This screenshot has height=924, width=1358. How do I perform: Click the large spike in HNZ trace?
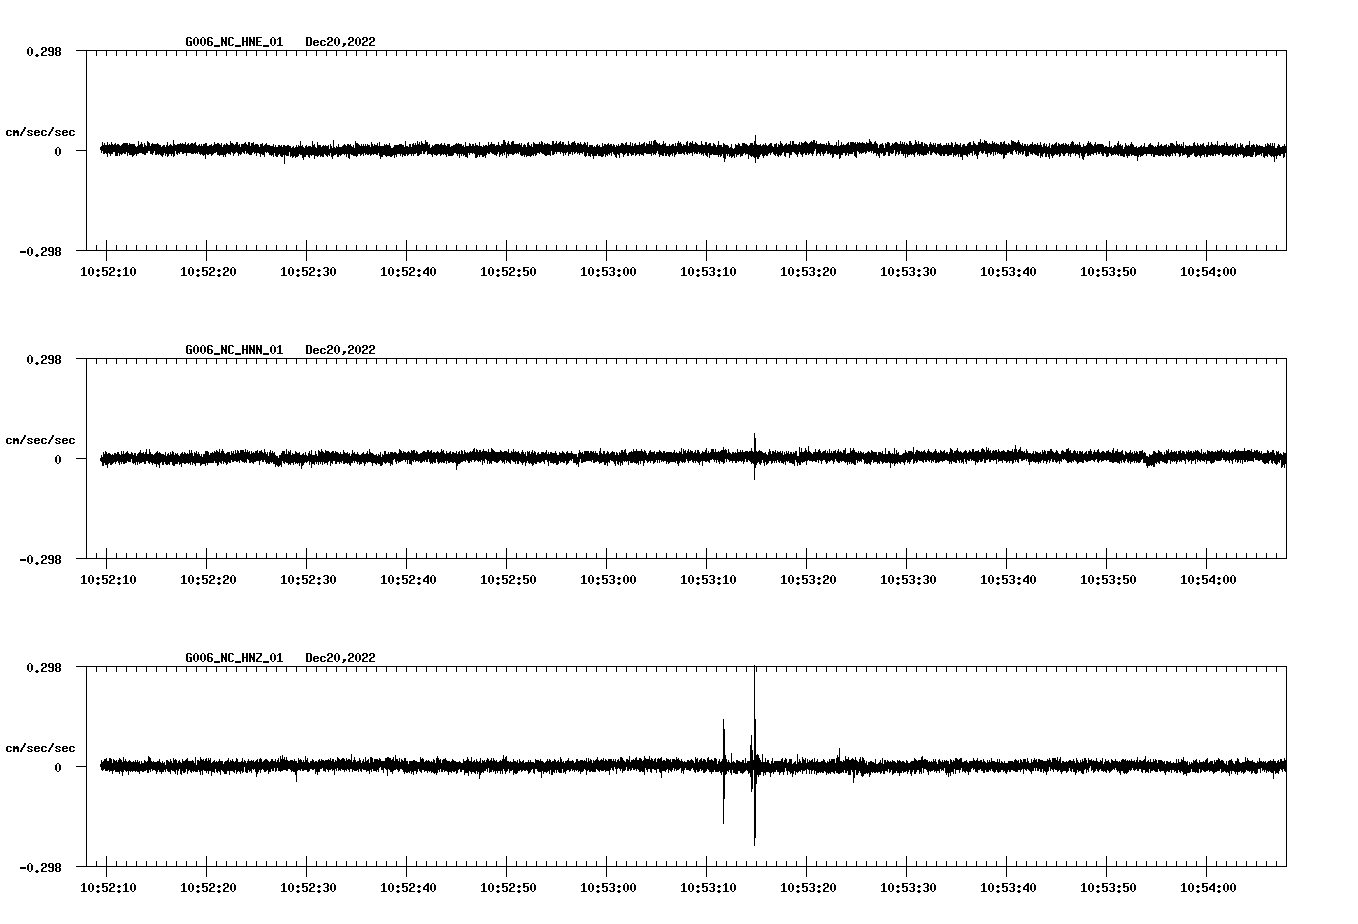754,757
